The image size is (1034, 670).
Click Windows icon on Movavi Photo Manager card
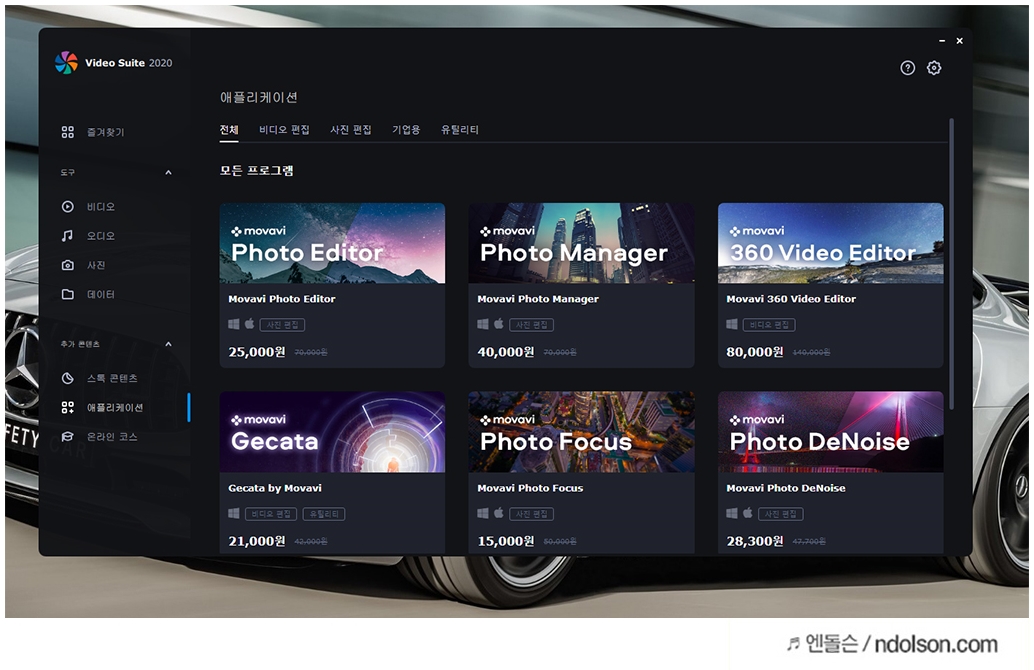pyautogui.click(x=483, y=324)
